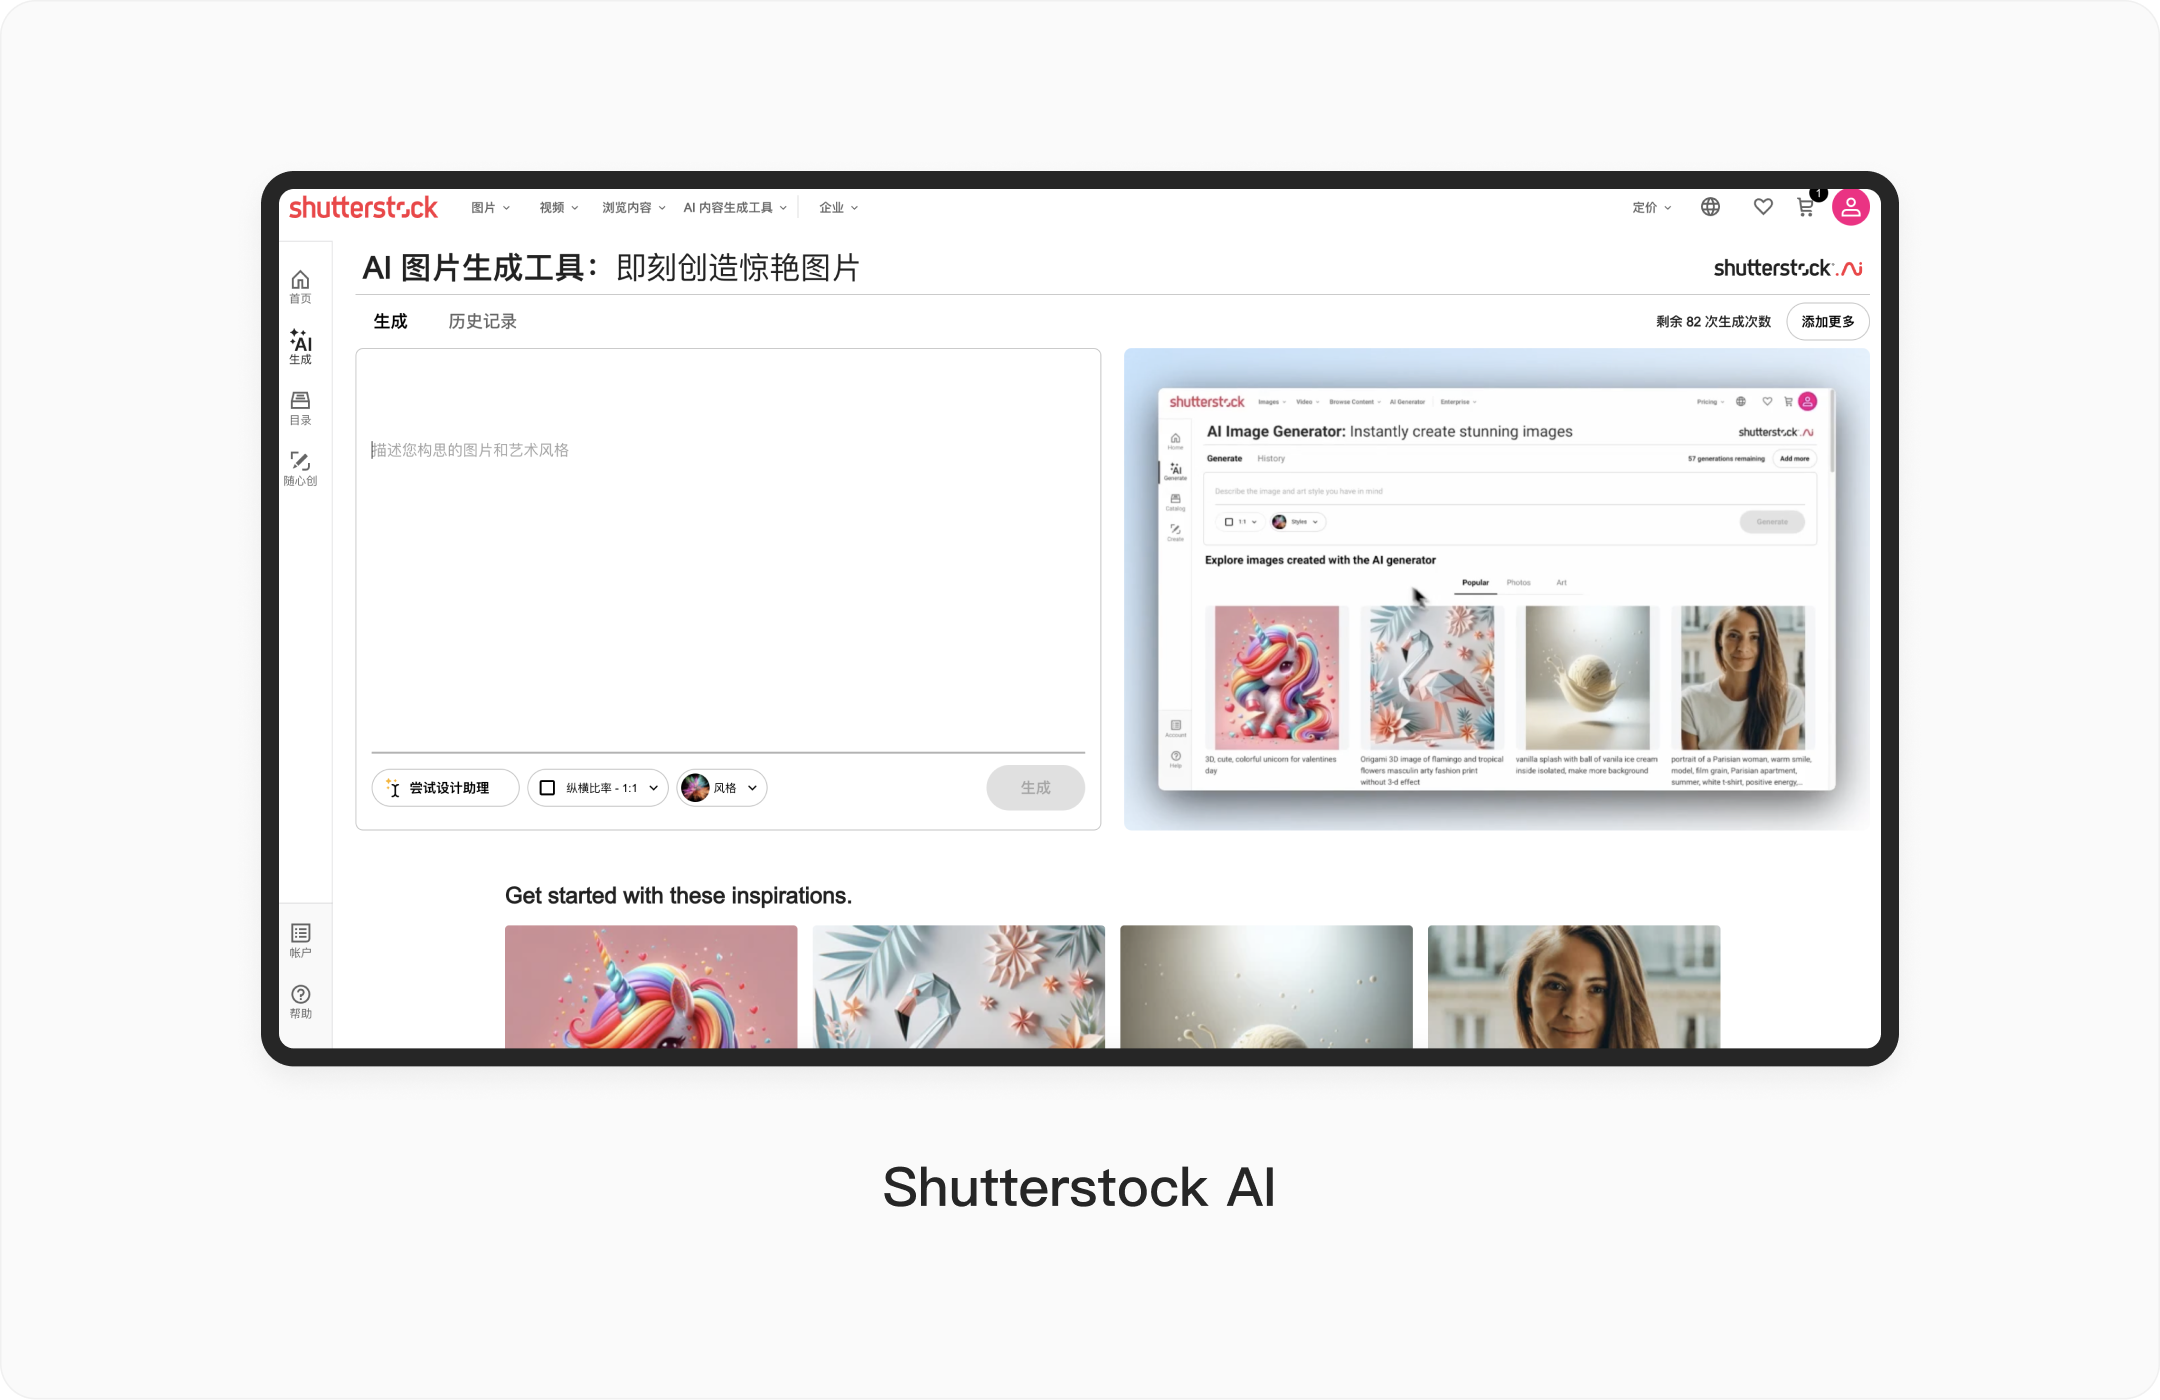Click the Shutterstock AI logo on the right
This screenshot has width=2160, height=1400.
[1788, 268]
